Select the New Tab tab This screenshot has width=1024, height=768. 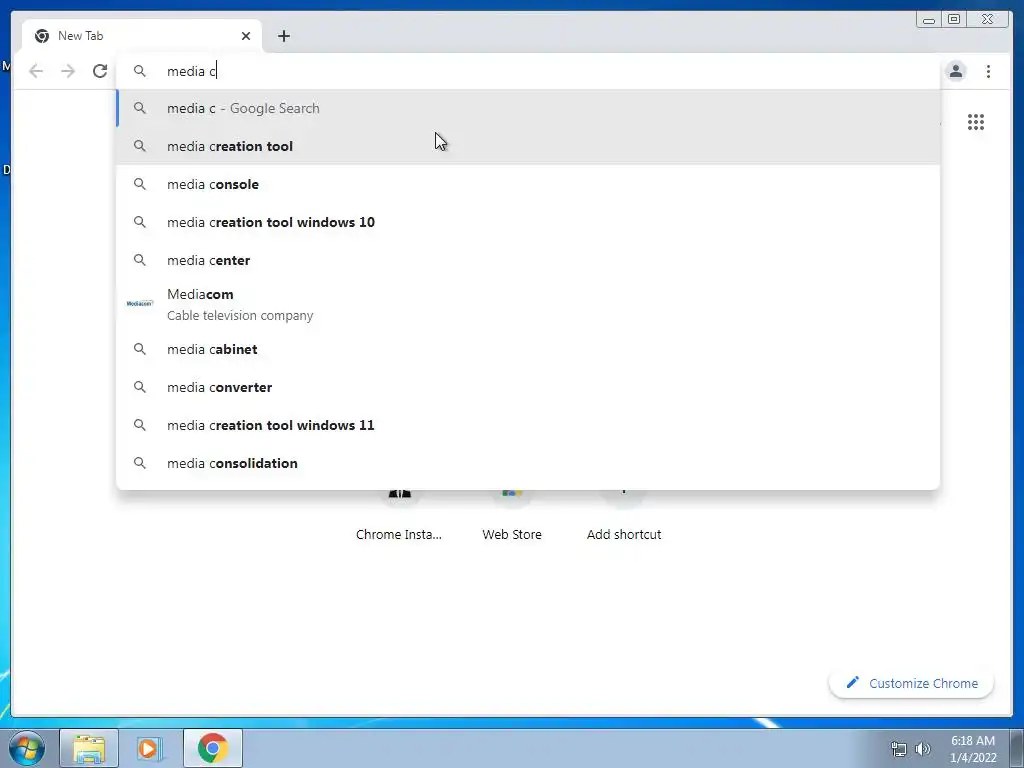click(142, 36)
